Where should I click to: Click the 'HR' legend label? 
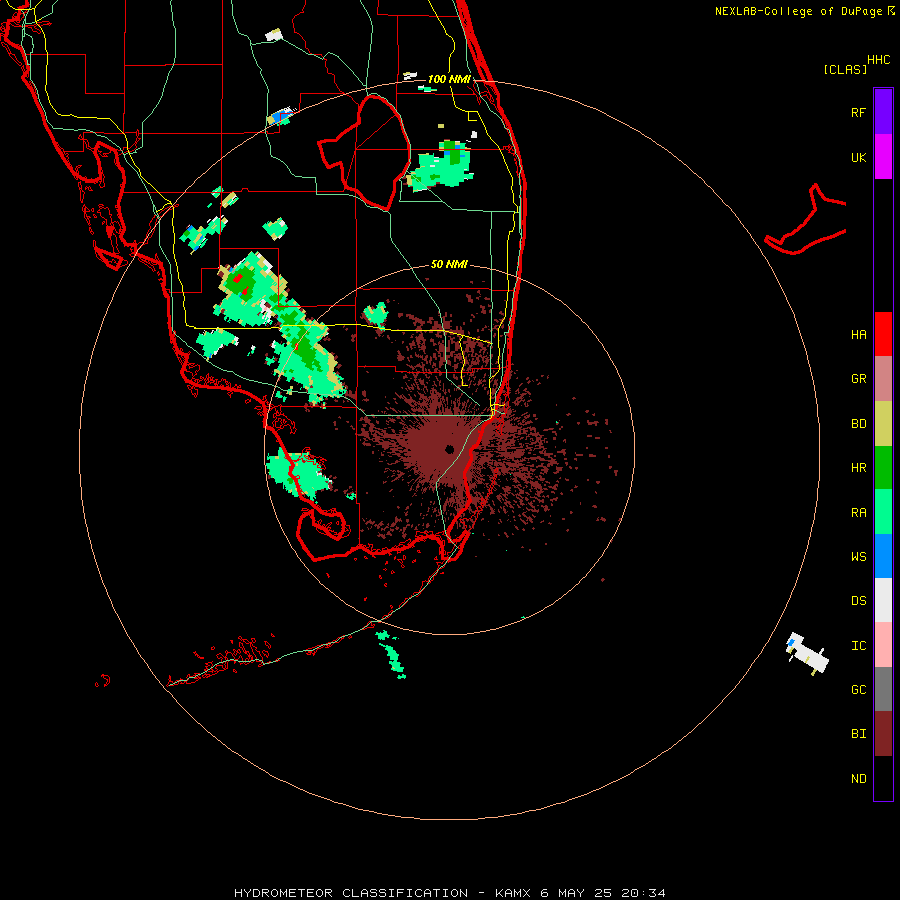click(x=858, y=468)
